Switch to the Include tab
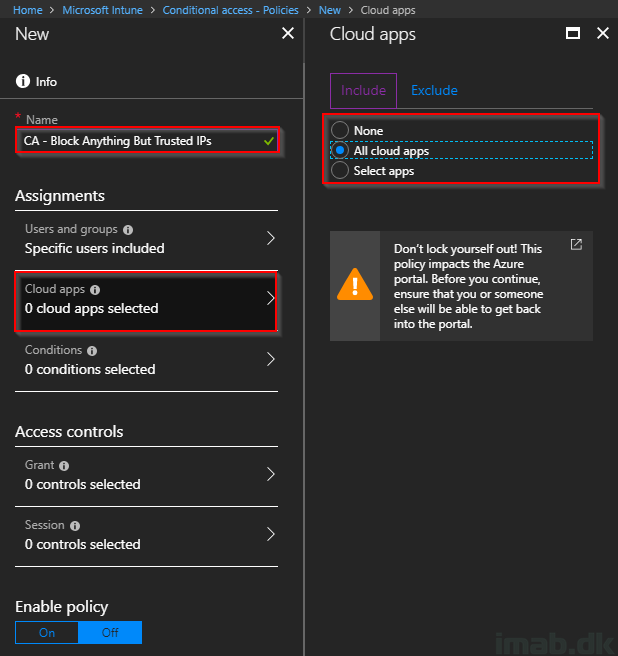 coord(363,90)
